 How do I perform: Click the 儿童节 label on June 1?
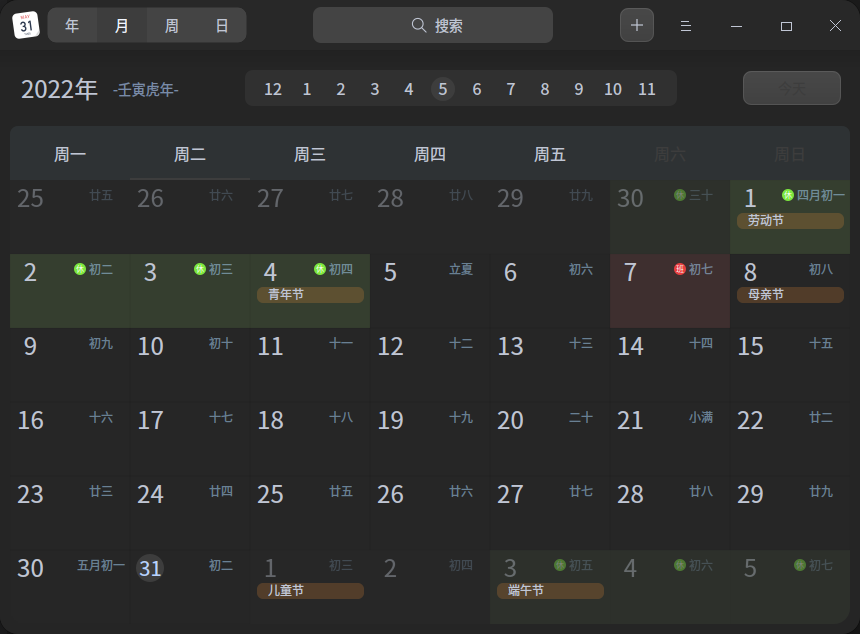point(310,591)
